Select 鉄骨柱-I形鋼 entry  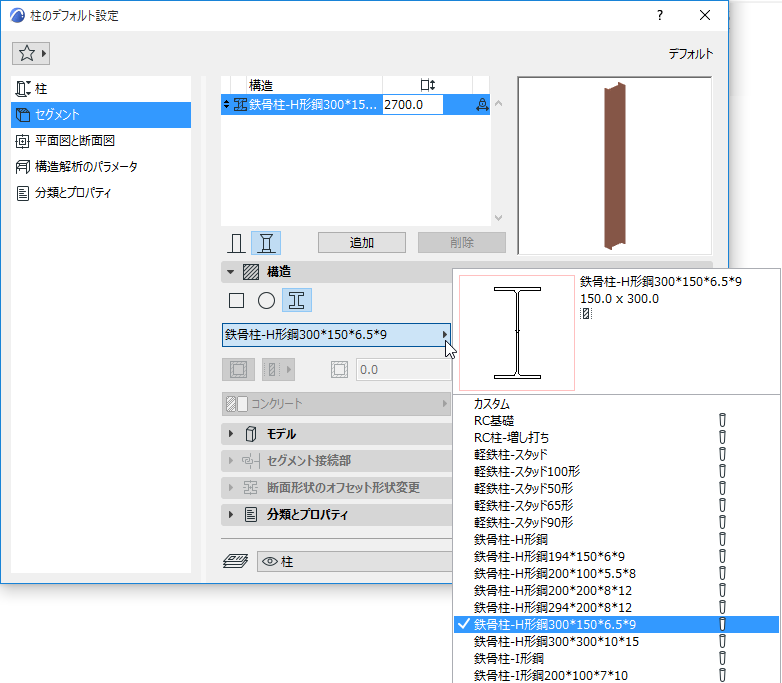pyautogui.click(x=616, y=658)
